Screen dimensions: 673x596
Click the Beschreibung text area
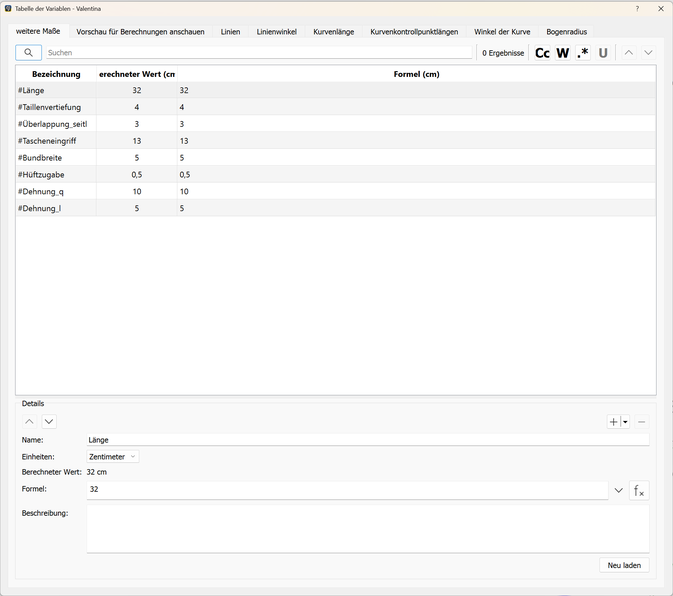(368, 529)
